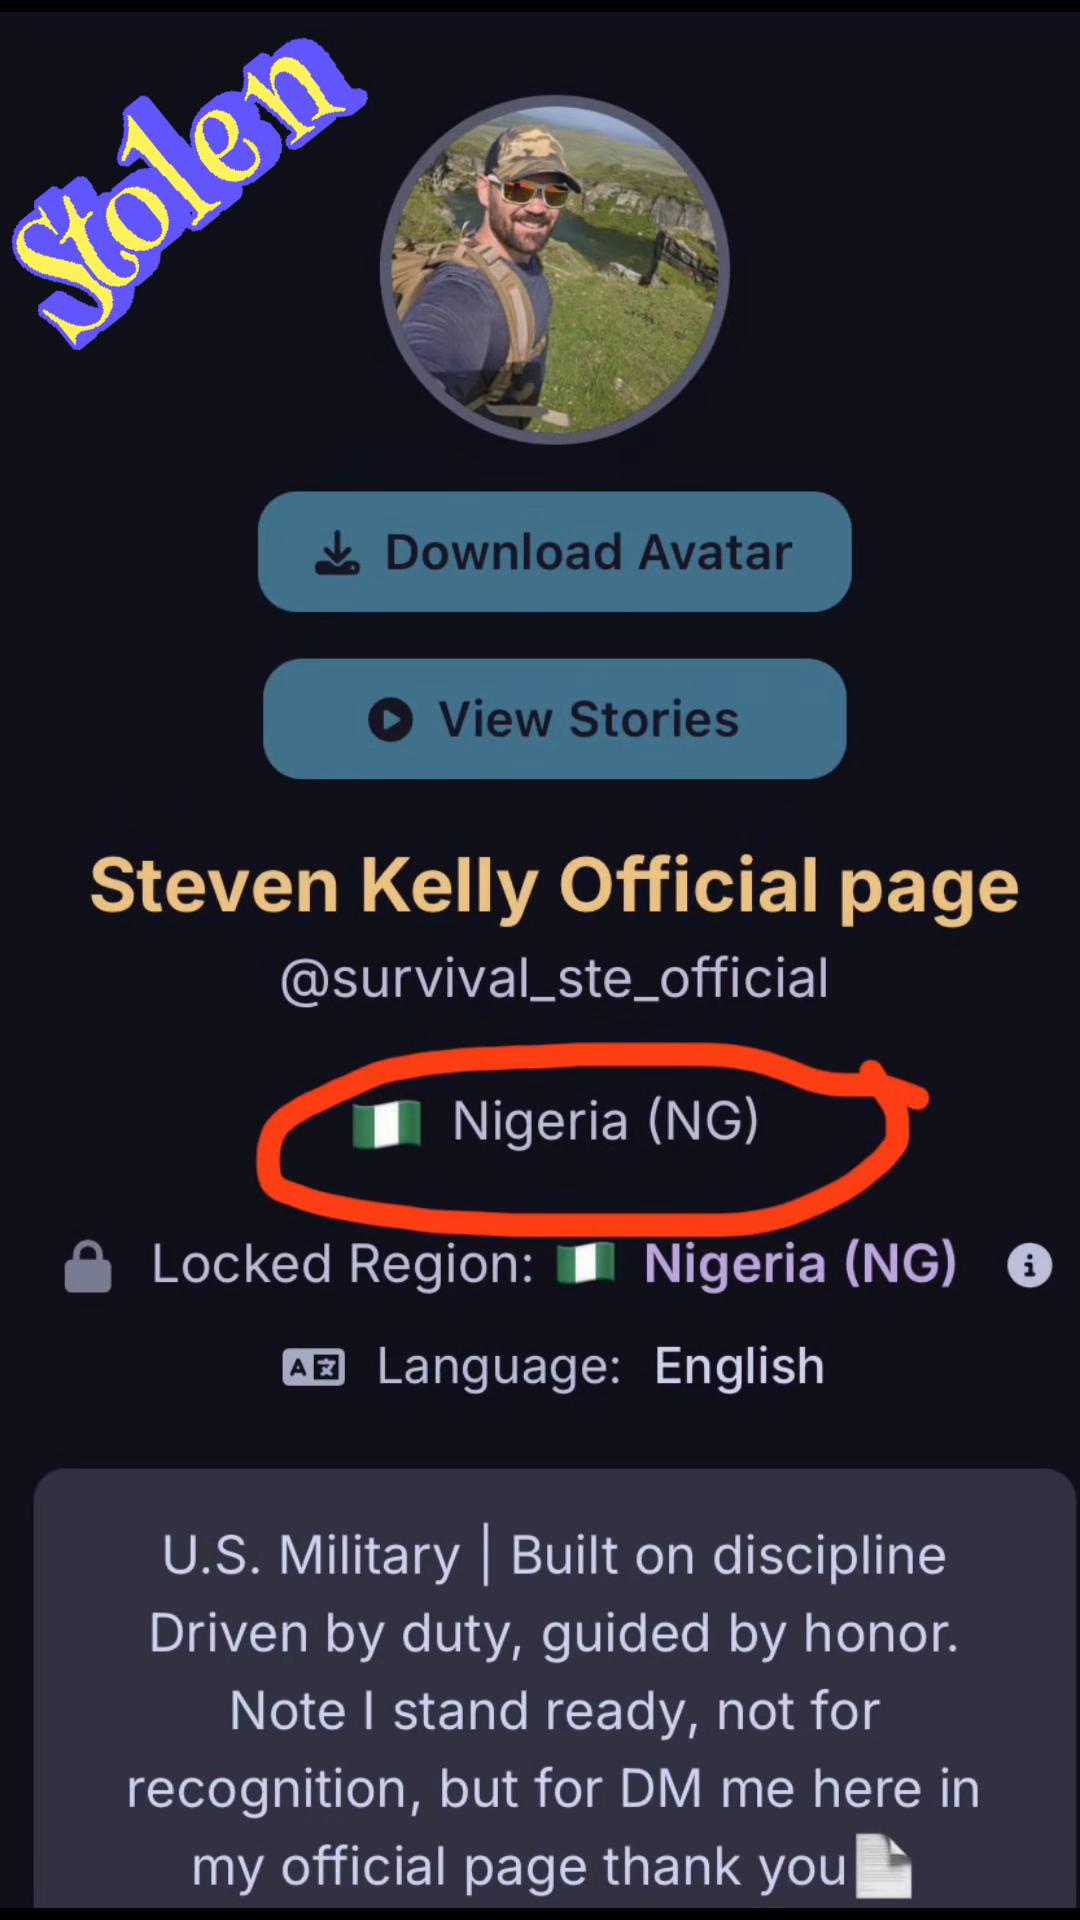Click the flag icon after Locked Region
This screenshot has height=1920, width=1080.
tap(586, 1263)
